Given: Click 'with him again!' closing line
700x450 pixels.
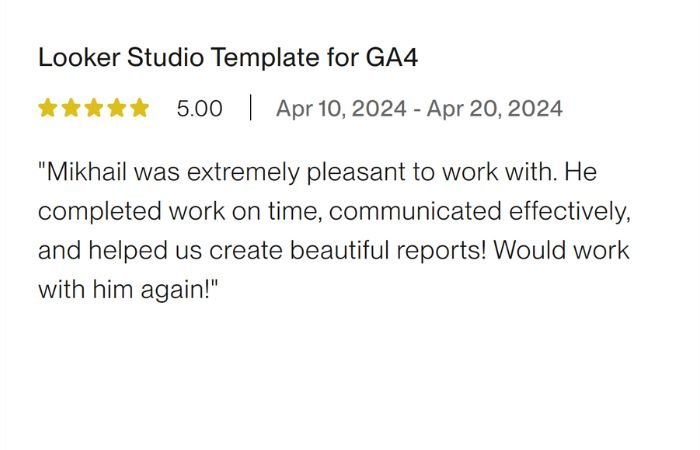Looking at the screenshot, I should coord(129,290).
